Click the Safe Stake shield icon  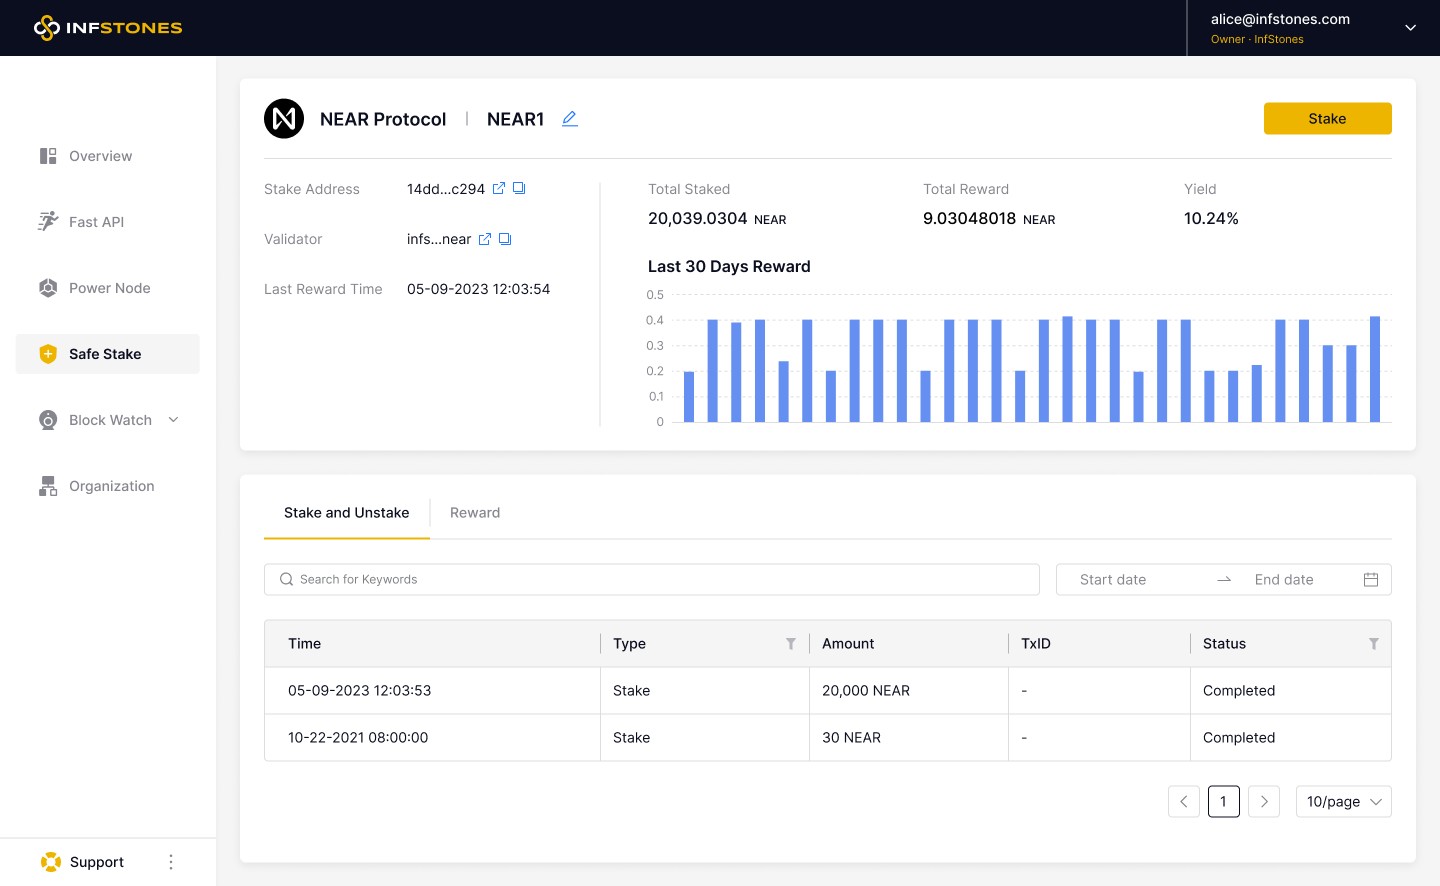(48, 354)
